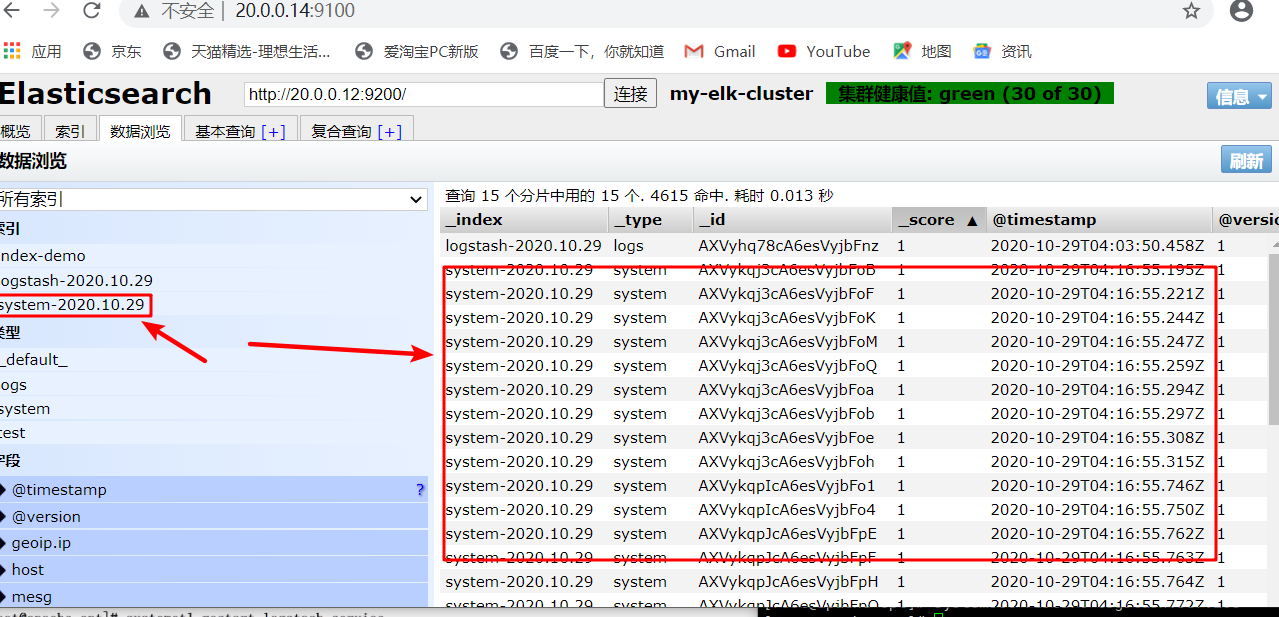Edit the Elasticsearch connection URL field

[423, 94]
